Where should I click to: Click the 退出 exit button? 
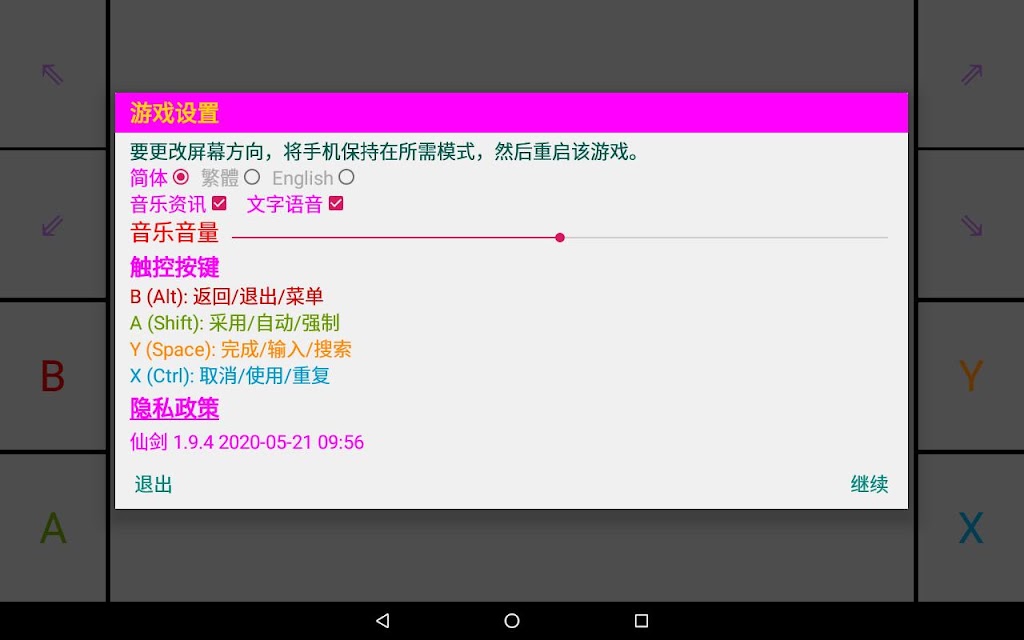(x=153, y=485)
